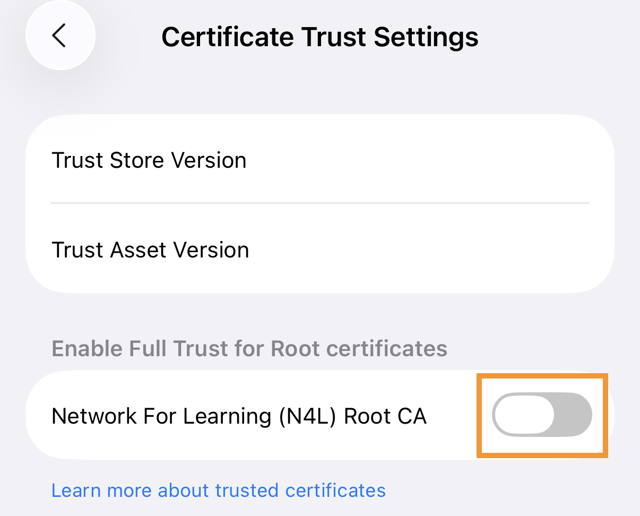640x516 pixels.
Task: Switch on the N4L root certificate trust
Action: [542, 415]
